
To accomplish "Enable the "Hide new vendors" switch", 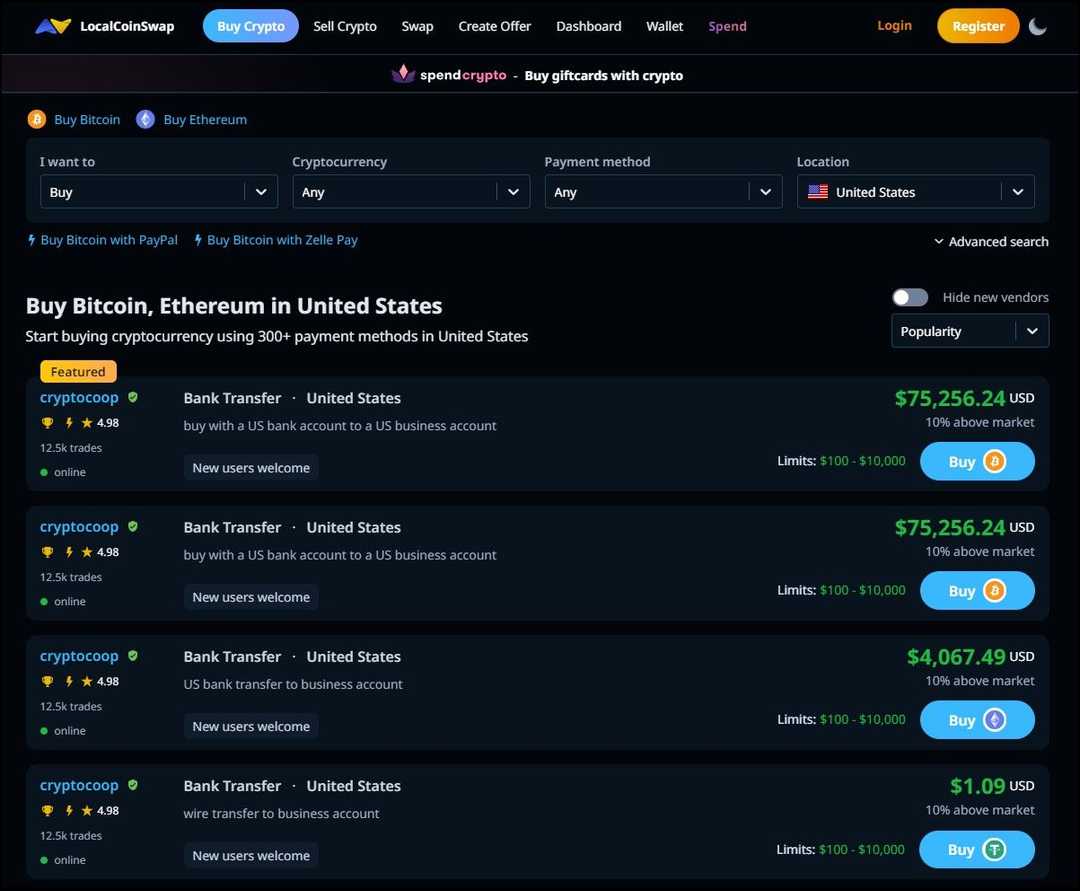I will (x=909, y=296).
